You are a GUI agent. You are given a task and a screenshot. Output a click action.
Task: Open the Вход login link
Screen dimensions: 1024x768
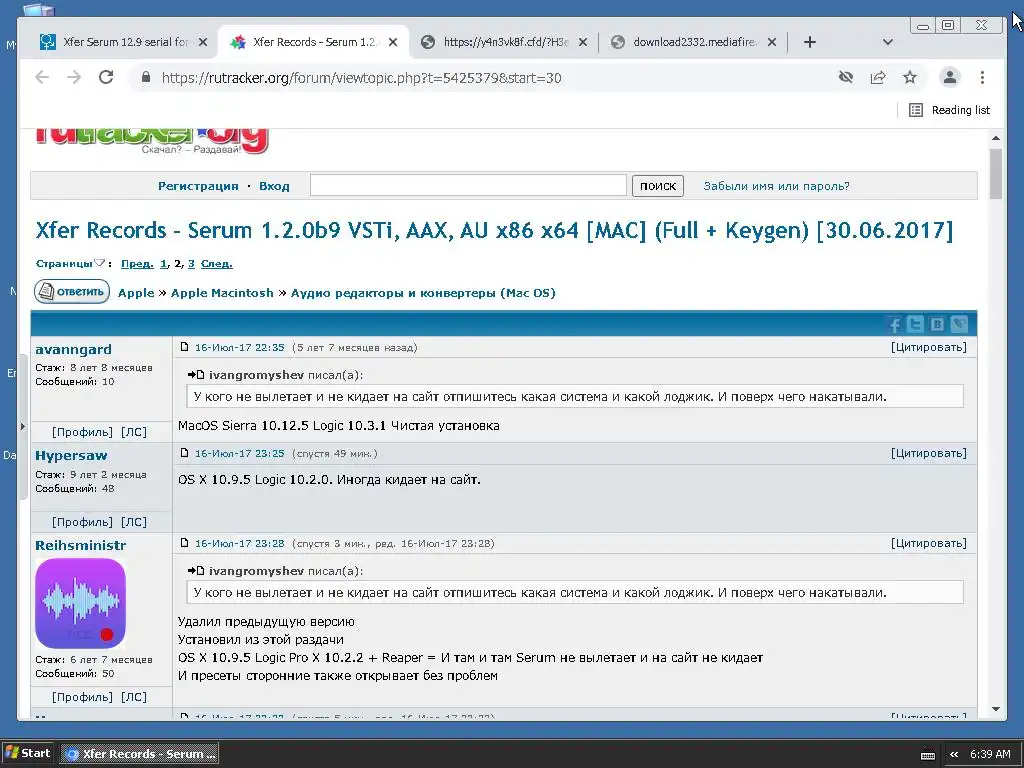tap(274, 186)
